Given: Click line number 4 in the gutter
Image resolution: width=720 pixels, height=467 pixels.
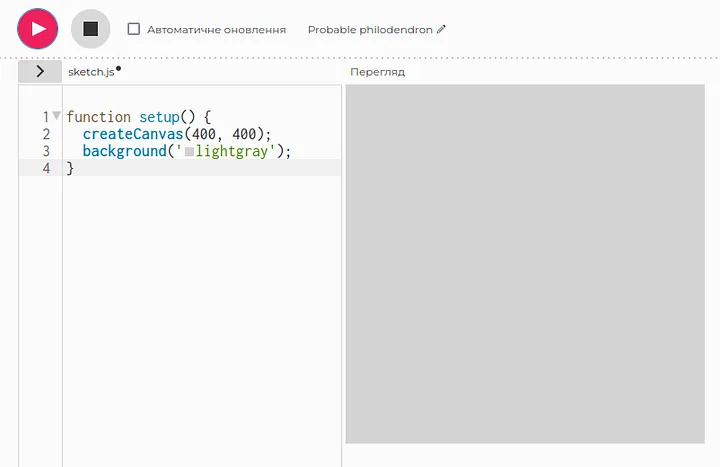Looking at the screenshot, I should pyautogui.click(x=45, y=168).
